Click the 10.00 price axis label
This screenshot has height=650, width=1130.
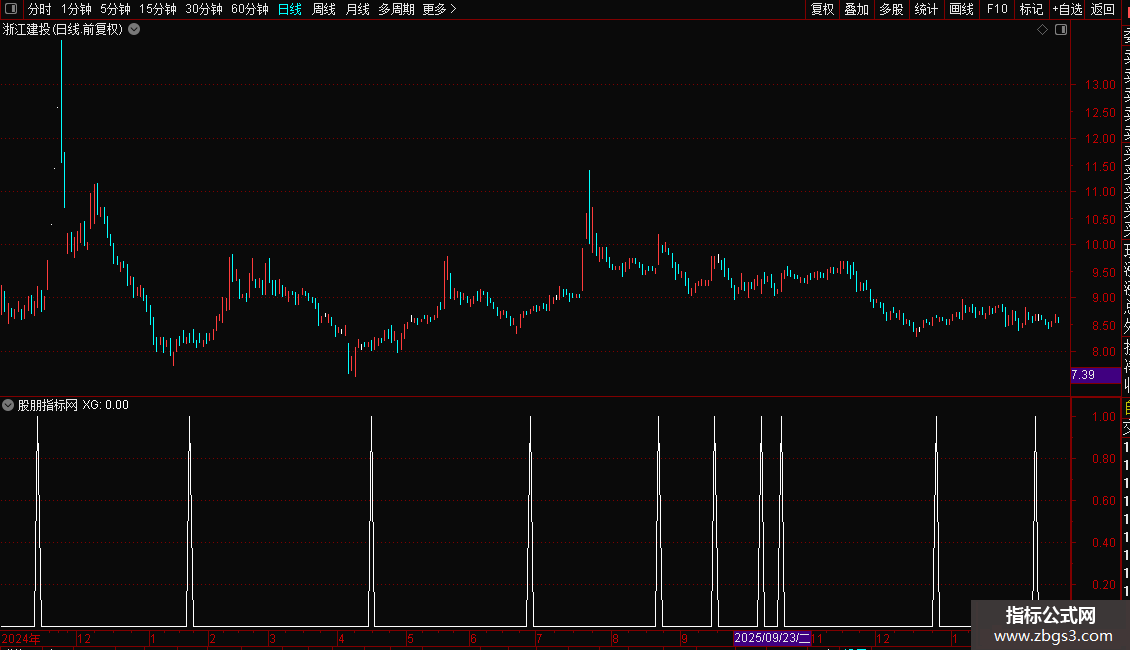[1100, 245]
